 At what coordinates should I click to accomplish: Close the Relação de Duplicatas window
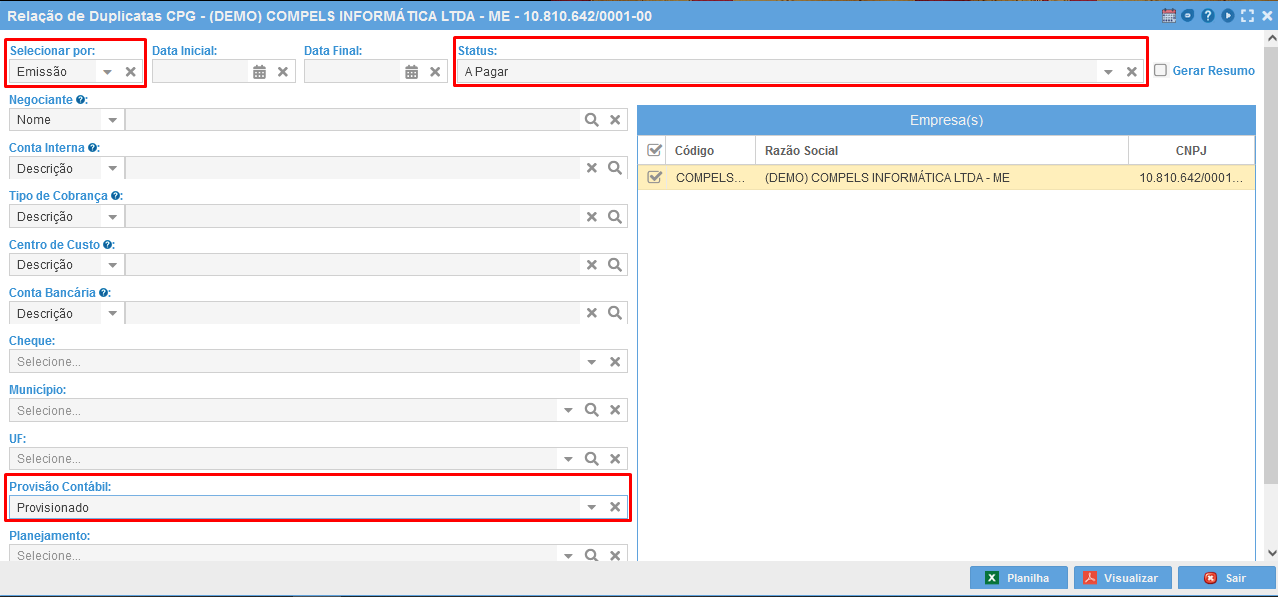pos(1267,15)
